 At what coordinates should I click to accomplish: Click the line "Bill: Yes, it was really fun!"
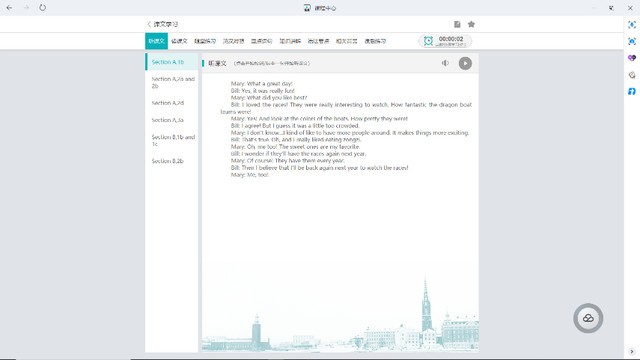point(262,91)
